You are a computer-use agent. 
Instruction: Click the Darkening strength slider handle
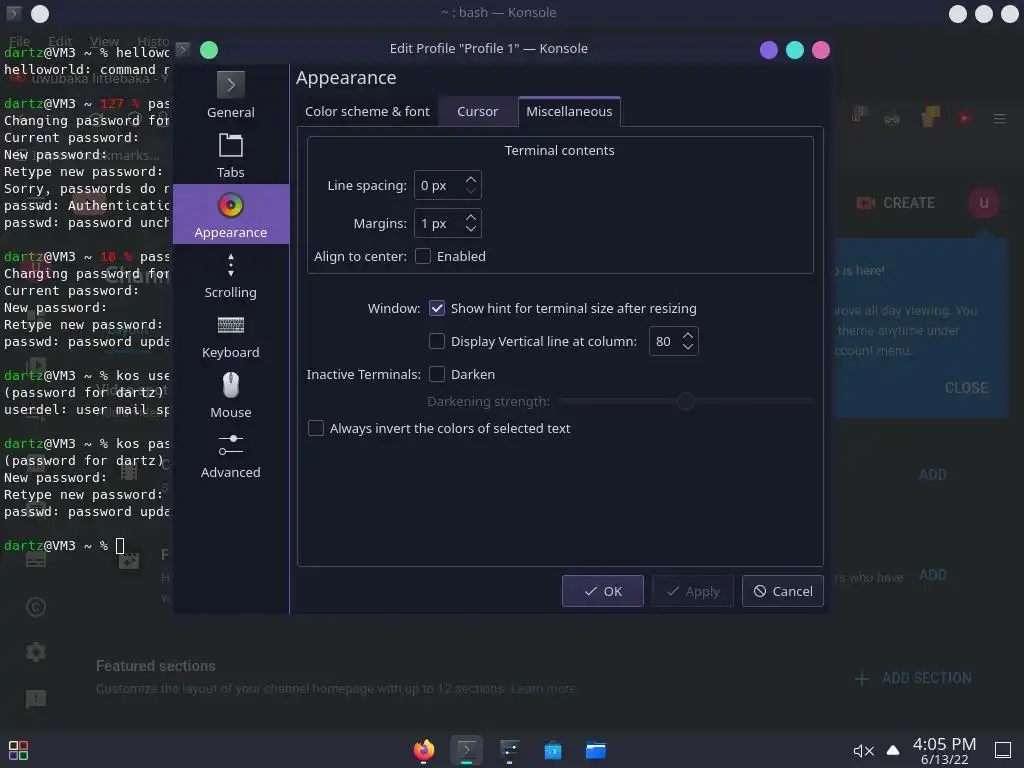click(x=685, y=401)
